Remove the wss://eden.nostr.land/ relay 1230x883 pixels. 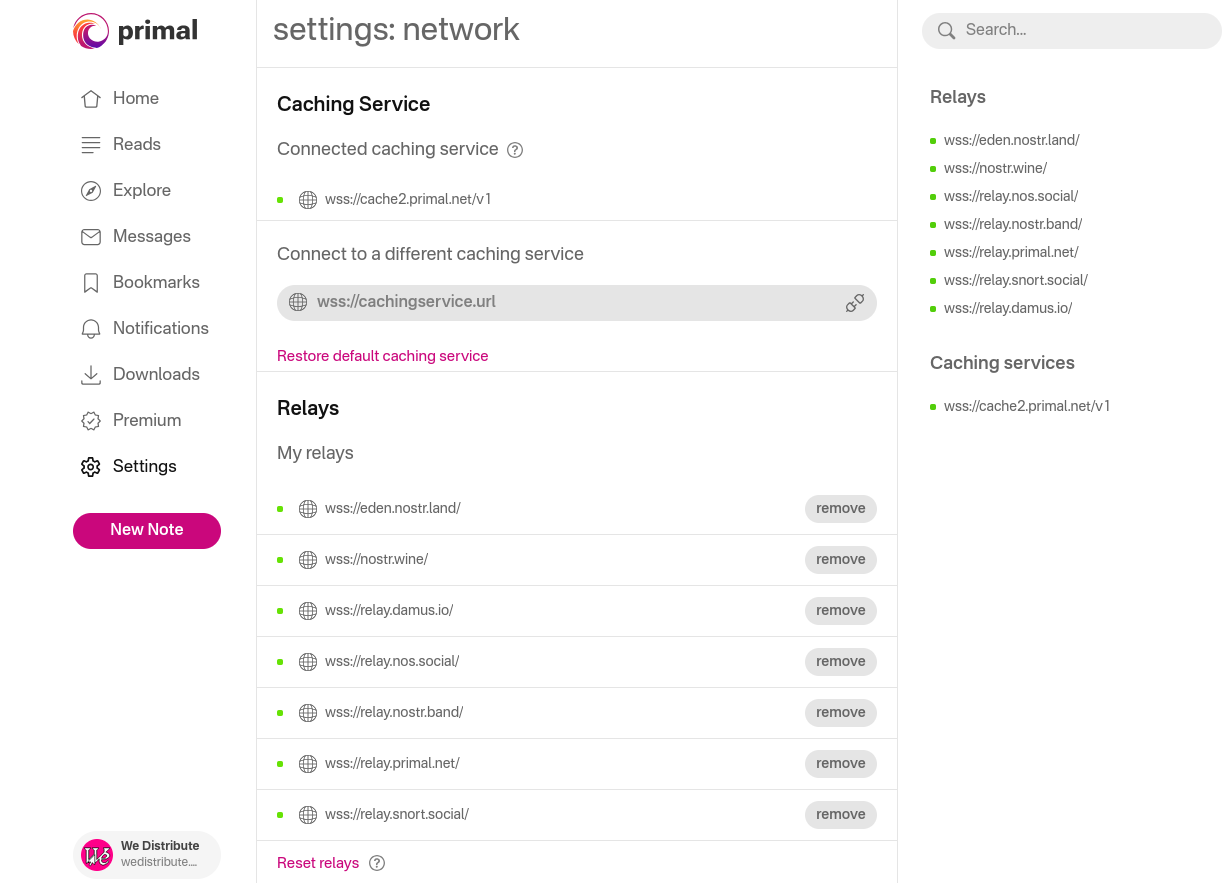(x=840, y=508)
